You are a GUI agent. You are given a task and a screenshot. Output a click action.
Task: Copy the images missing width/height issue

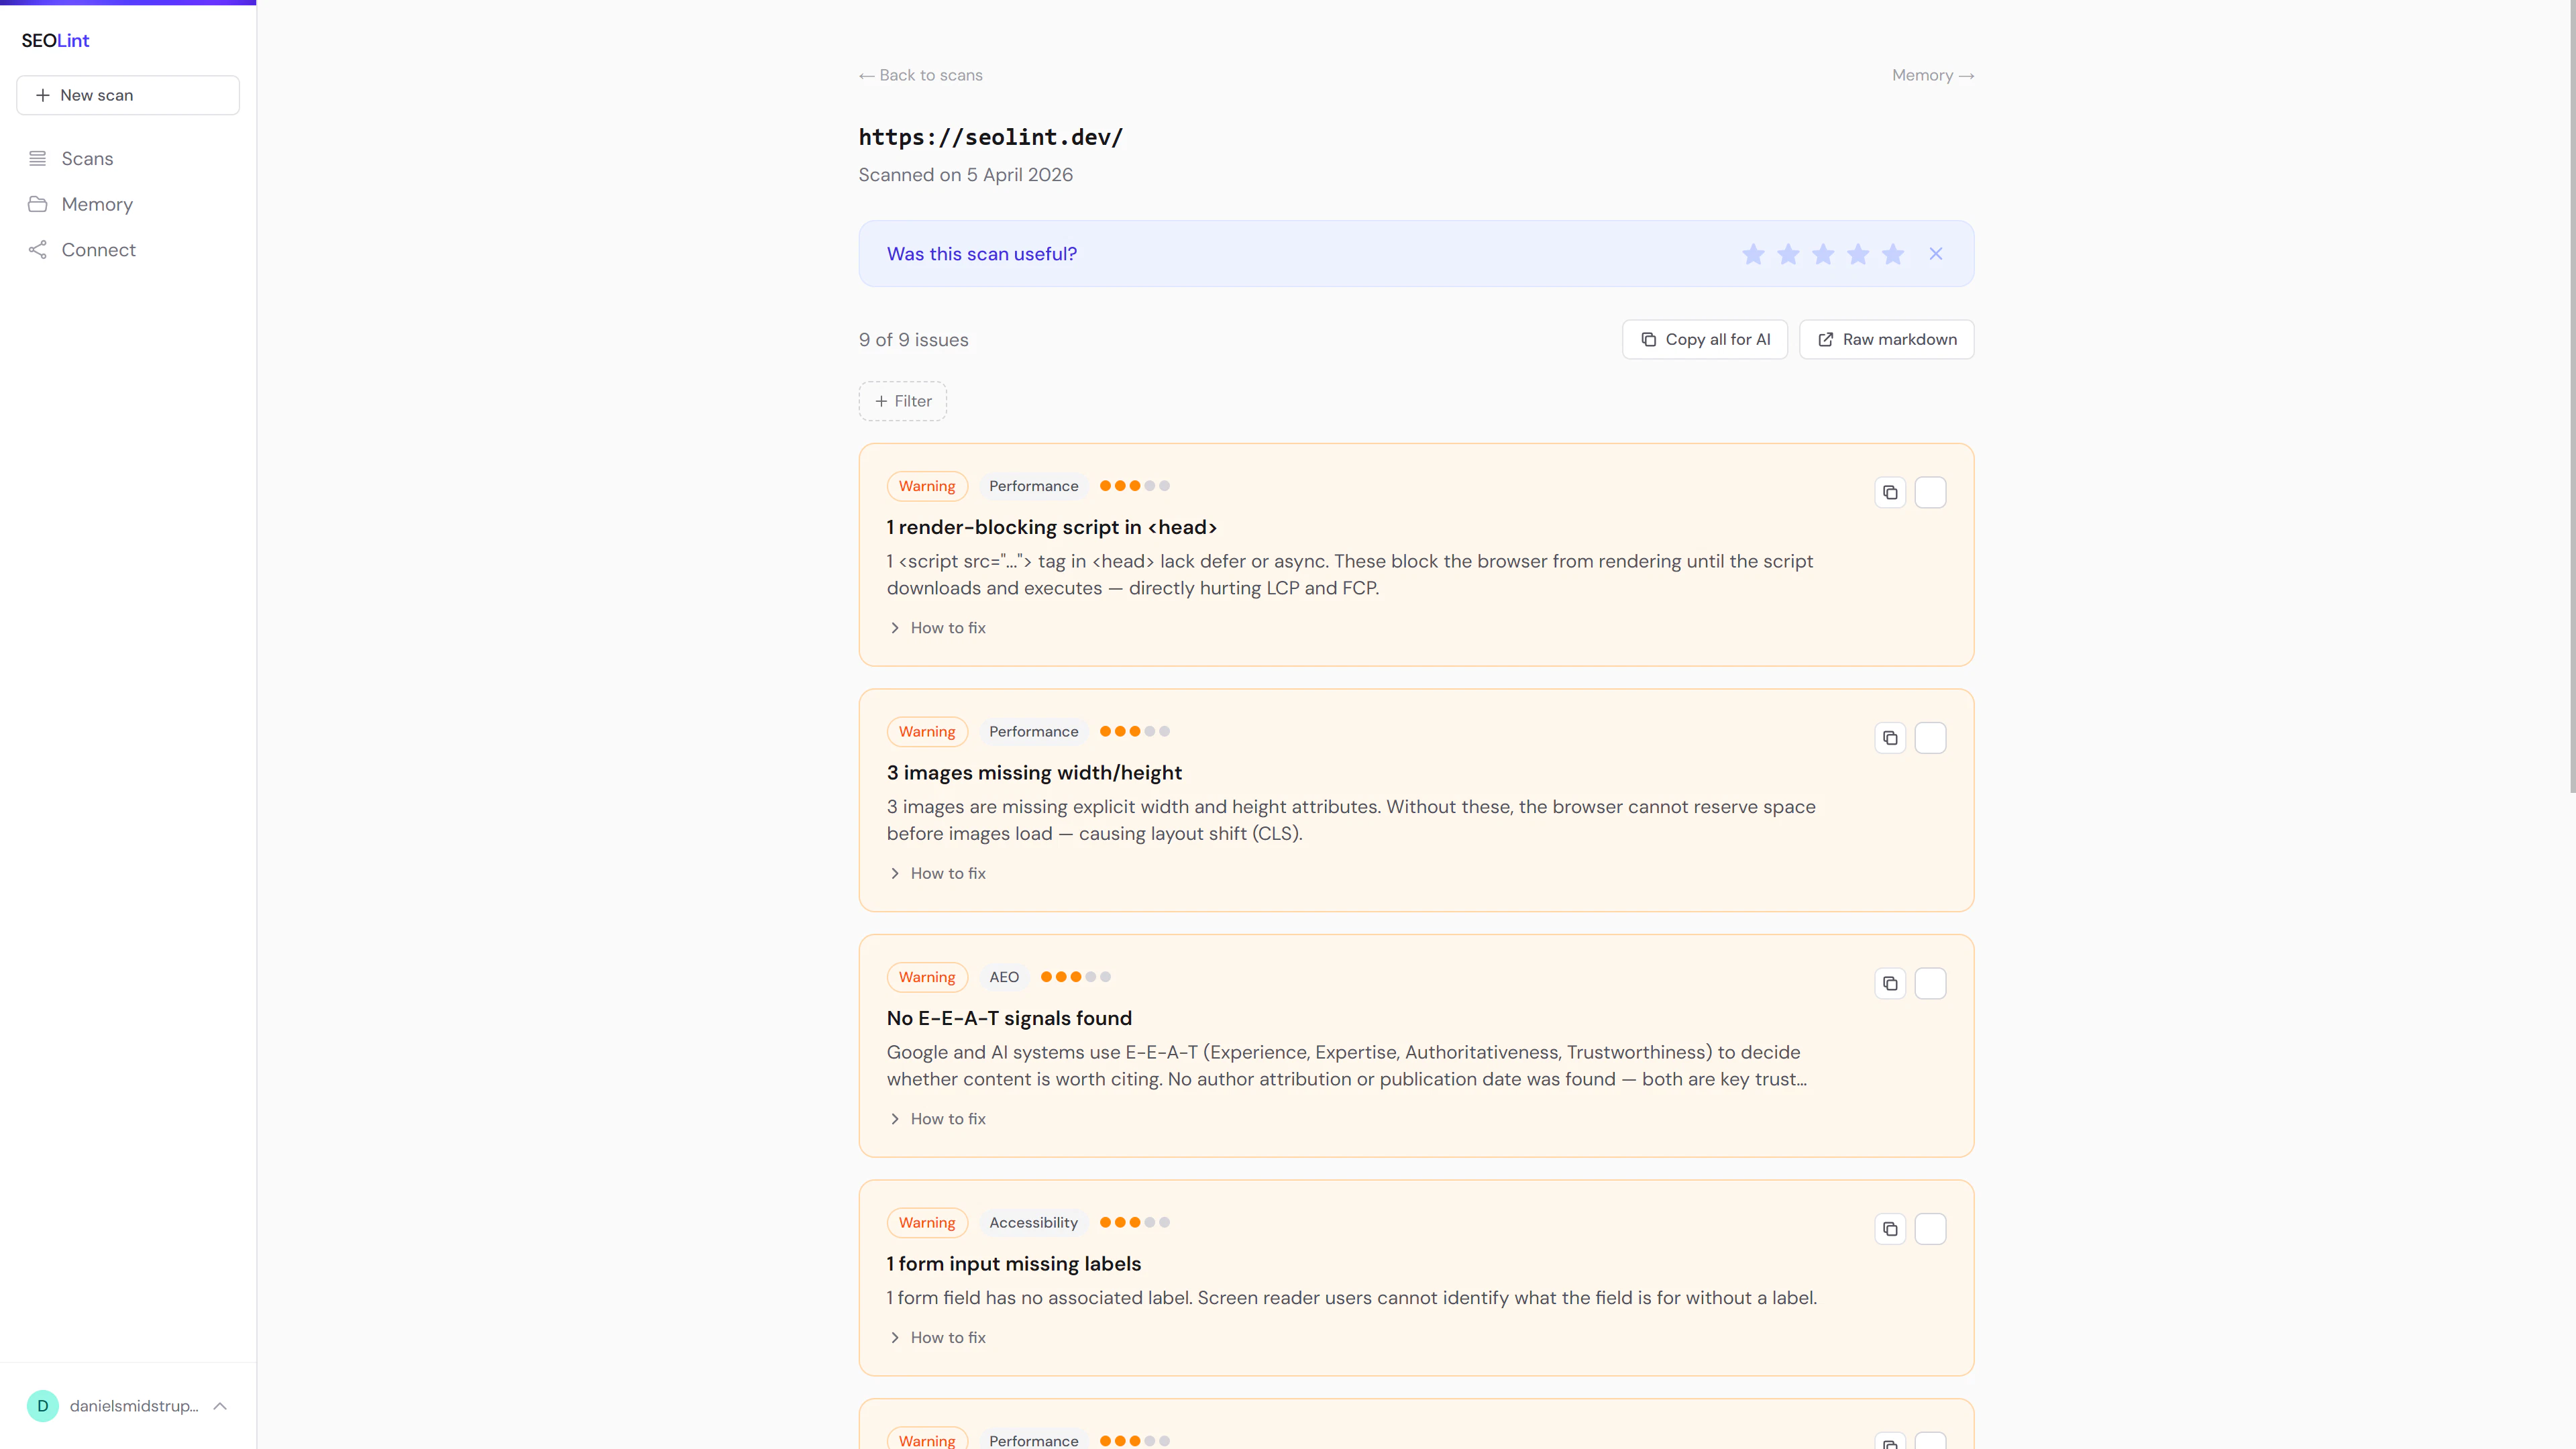point(1890,738)
